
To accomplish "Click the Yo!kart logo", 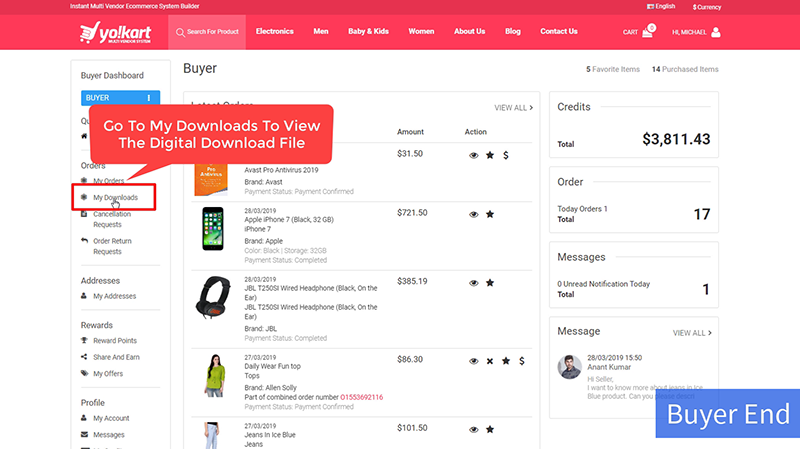I will tap(115, 32).
